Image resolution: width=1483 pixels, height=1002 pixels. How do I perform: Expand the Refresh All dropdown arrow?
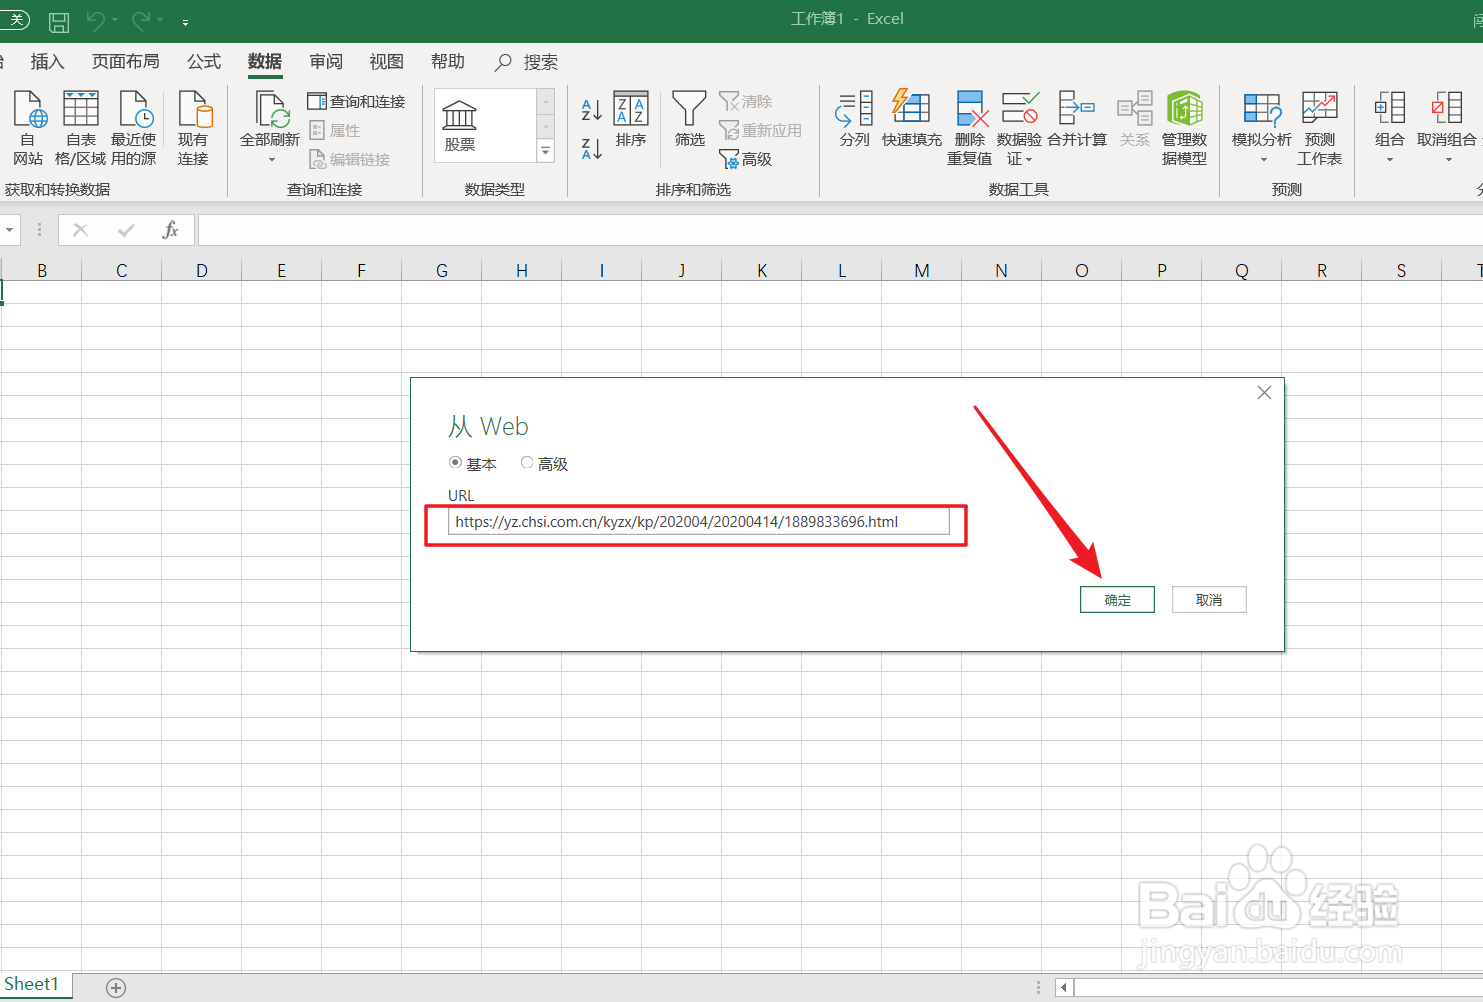tap(271, 160)
